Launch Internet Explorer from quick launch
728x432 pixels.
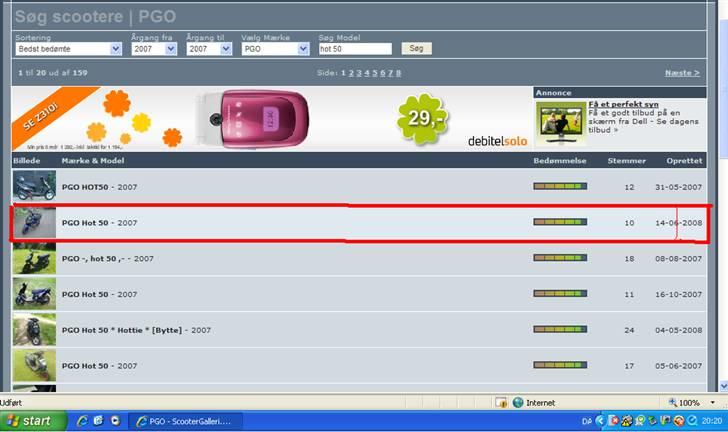tap(82, 421)
